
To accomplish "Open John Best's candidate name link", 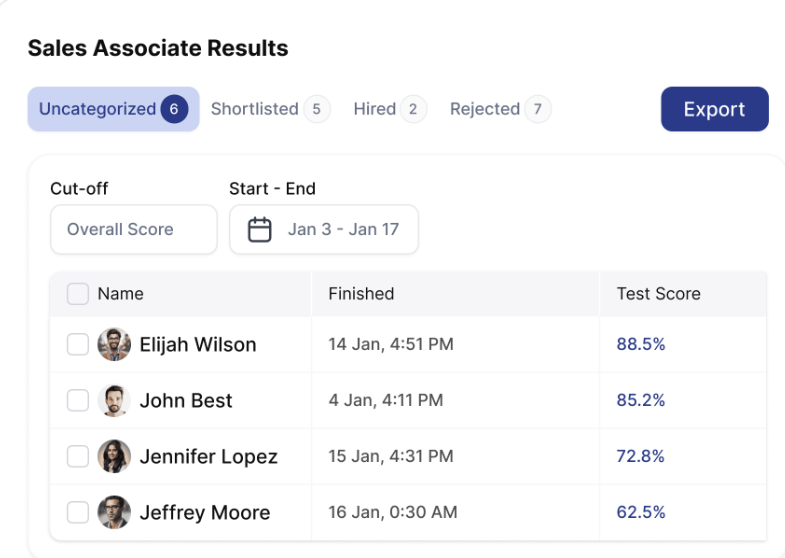I will click(186, 401).
